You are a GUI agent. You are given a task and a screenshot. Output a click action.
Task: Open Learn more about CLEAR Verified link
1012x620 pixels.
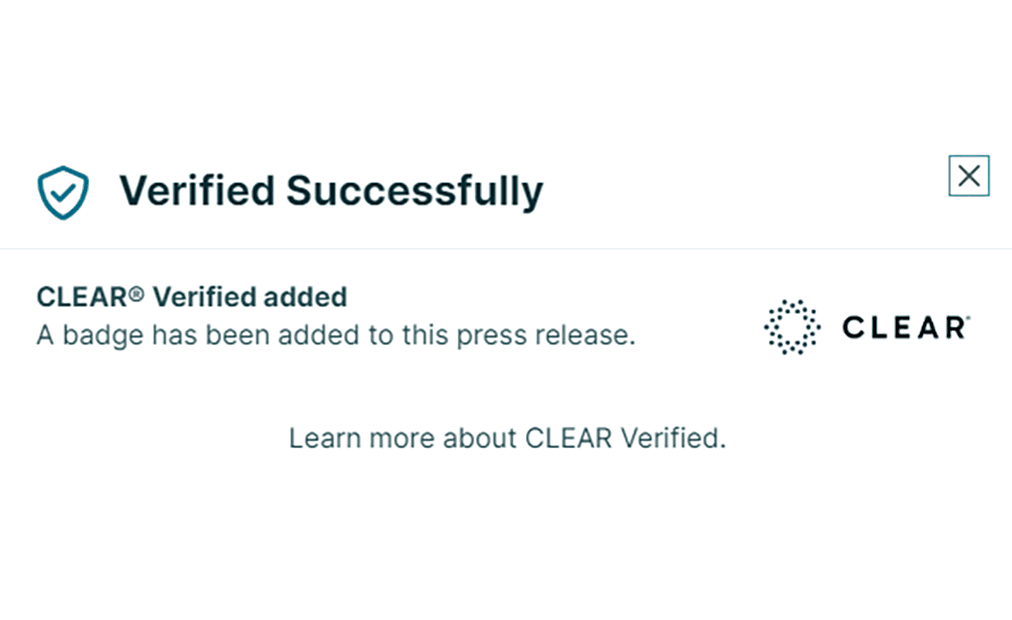[x=507, y=438]
